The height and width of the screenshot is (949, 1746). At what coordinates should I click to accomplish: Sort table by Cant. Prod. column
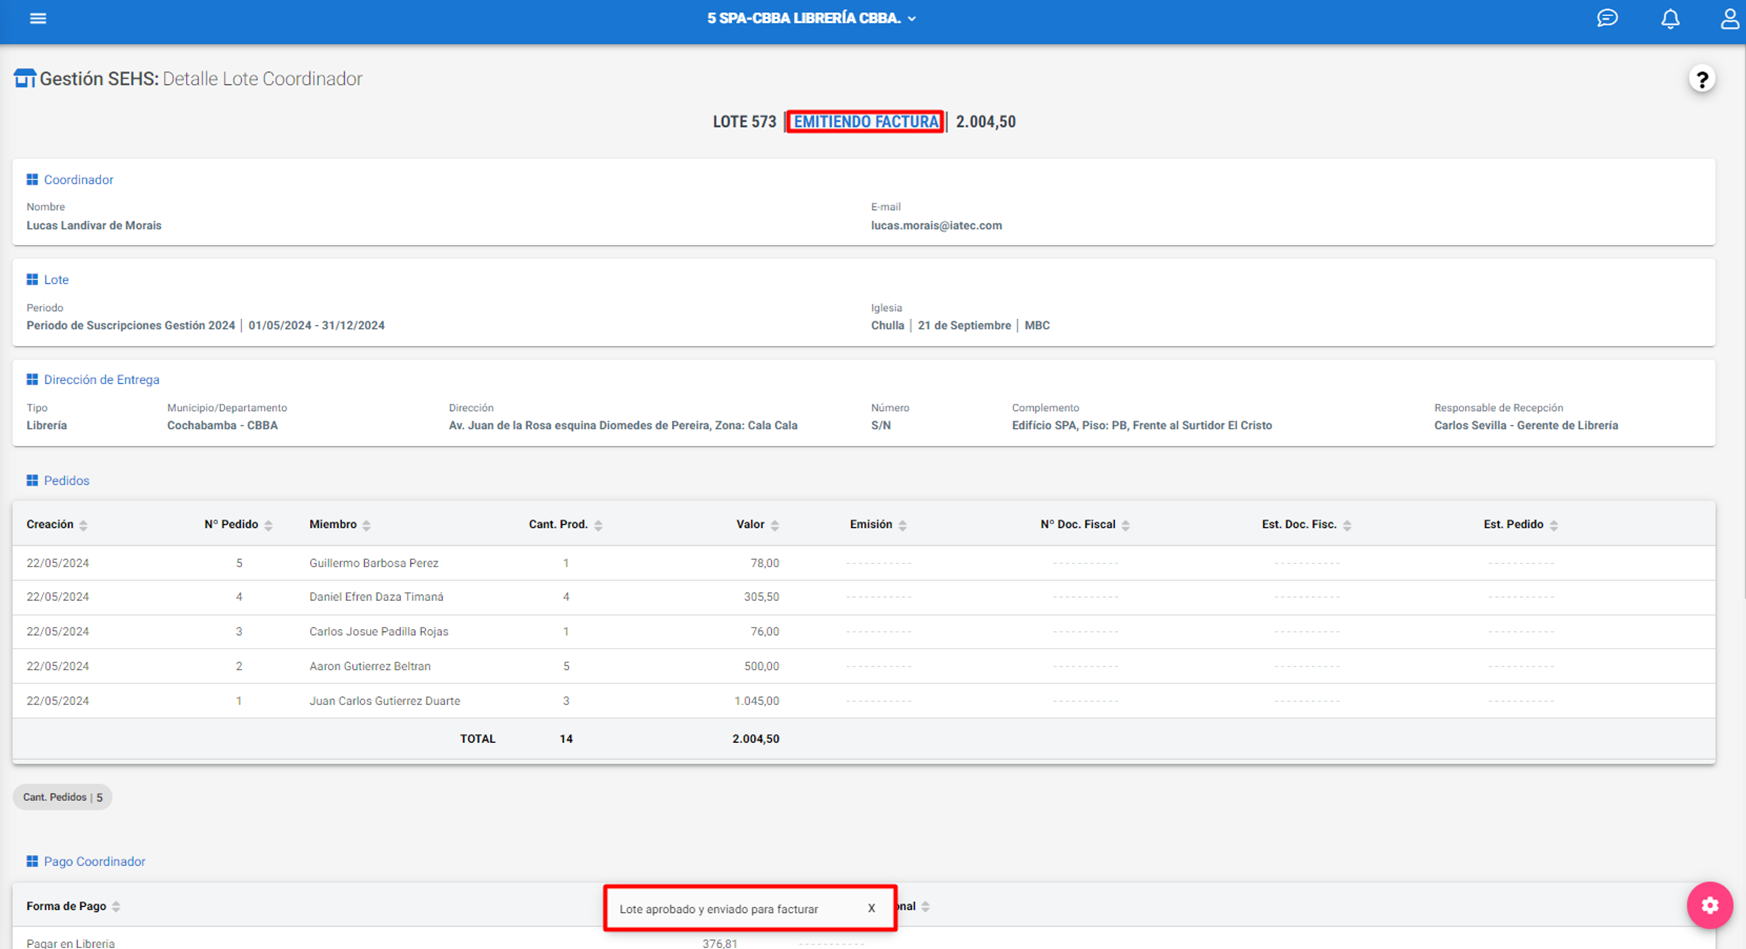[566, 524]
